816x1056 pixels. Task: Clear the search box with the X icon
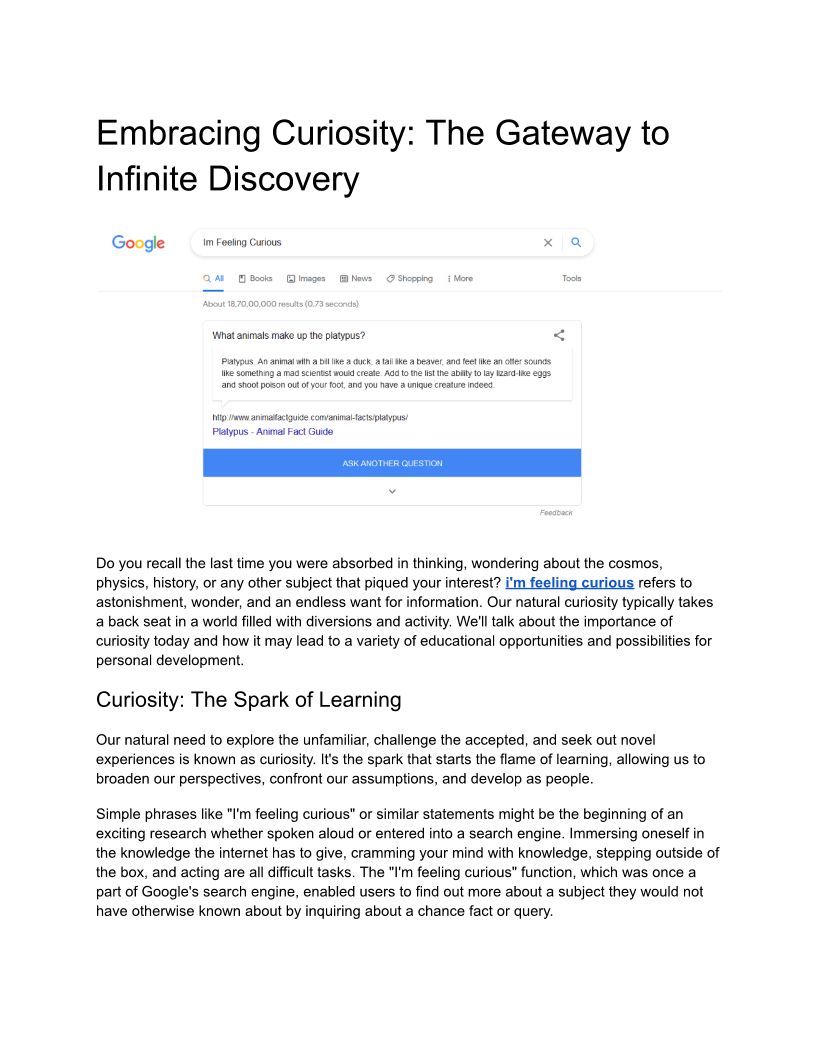click(x=547, y=243)
